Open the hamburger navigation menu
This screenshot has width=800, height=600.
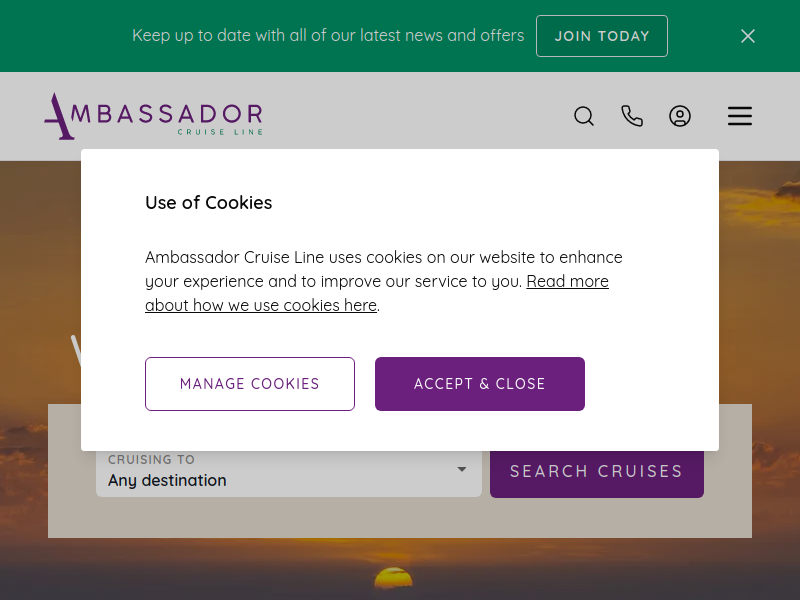point(739,116)
